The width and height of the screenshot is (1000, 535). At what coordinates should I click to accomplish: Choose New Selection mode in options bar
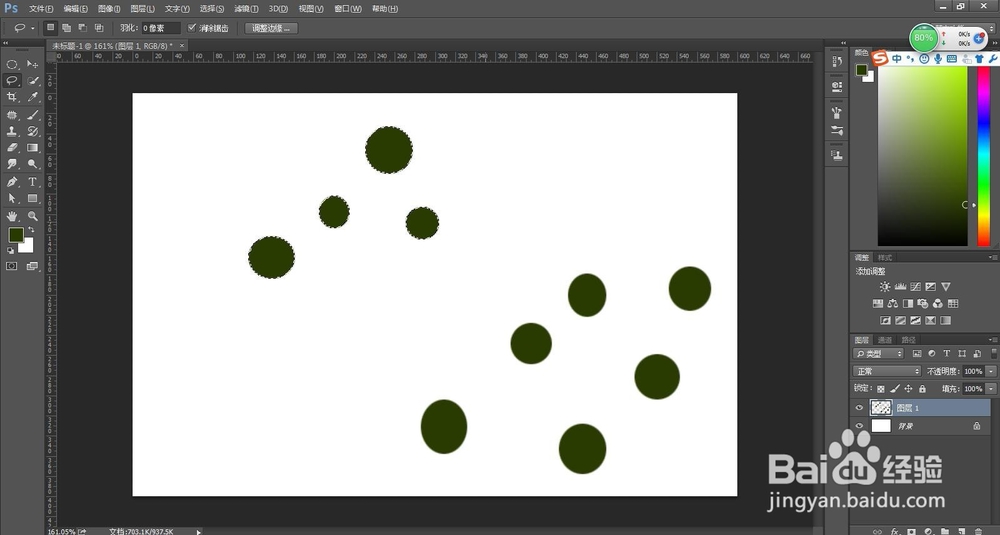click(x=50, y=28)
